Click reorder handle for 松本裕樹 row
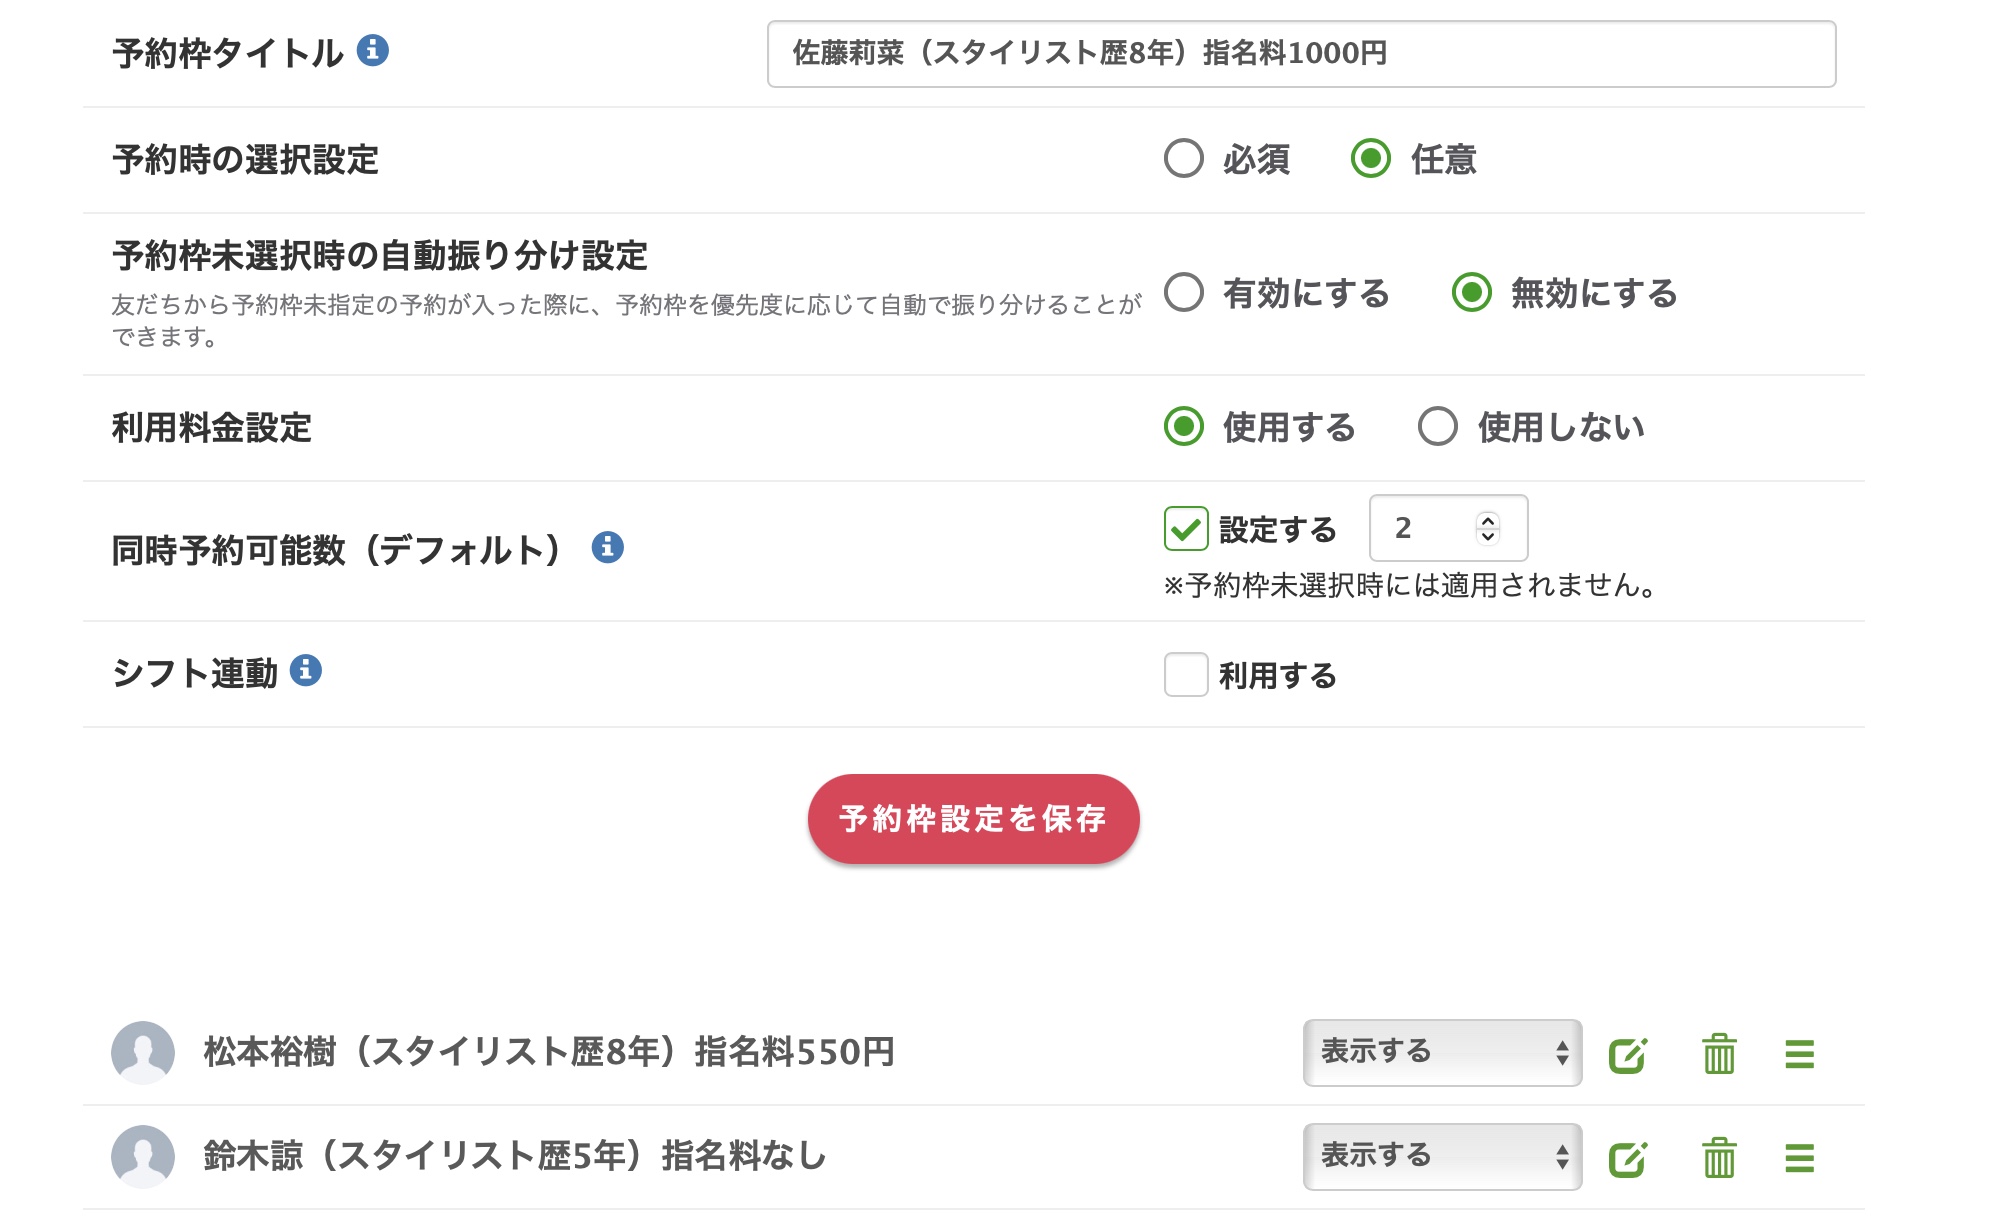 click(1799, 1054)
